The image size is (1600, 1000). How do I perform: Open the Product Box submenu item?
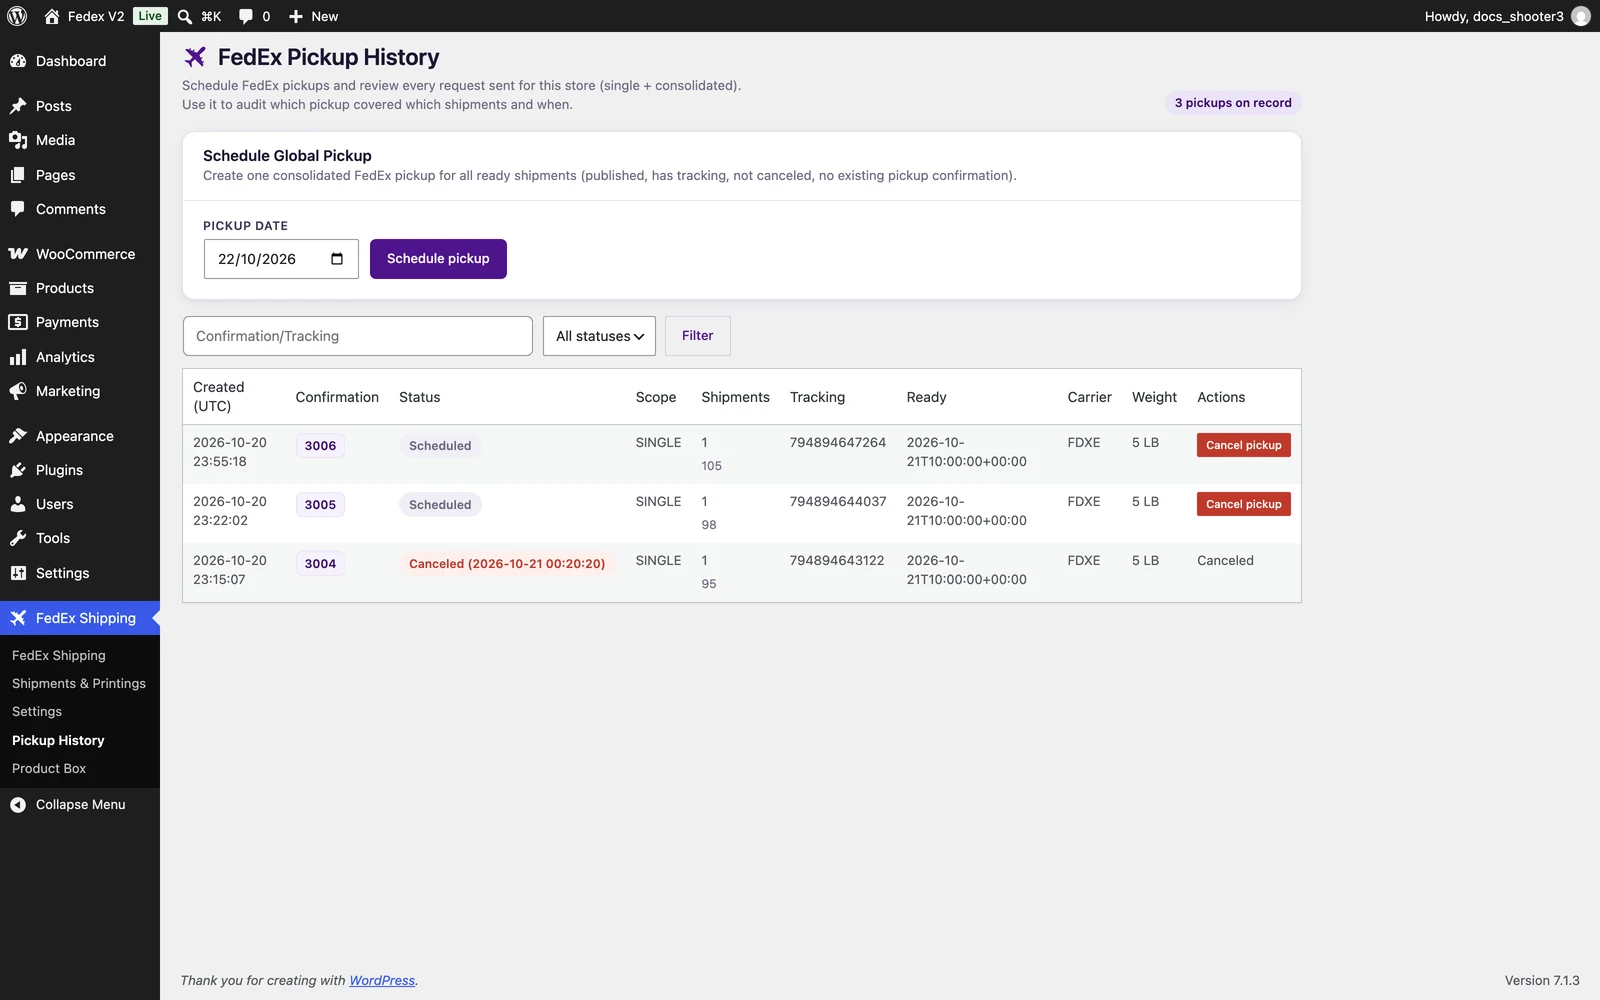pos(49,769)
